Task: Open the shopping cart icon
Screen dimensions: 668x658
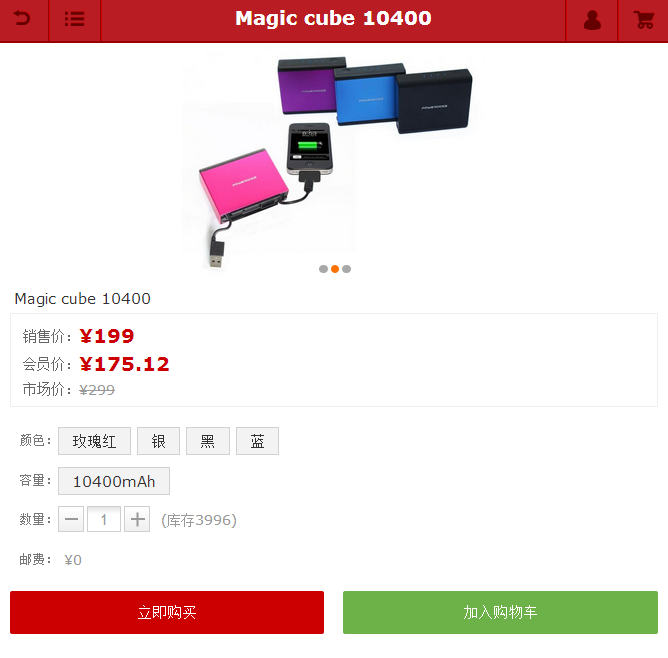Action: (x=644, y=20)
